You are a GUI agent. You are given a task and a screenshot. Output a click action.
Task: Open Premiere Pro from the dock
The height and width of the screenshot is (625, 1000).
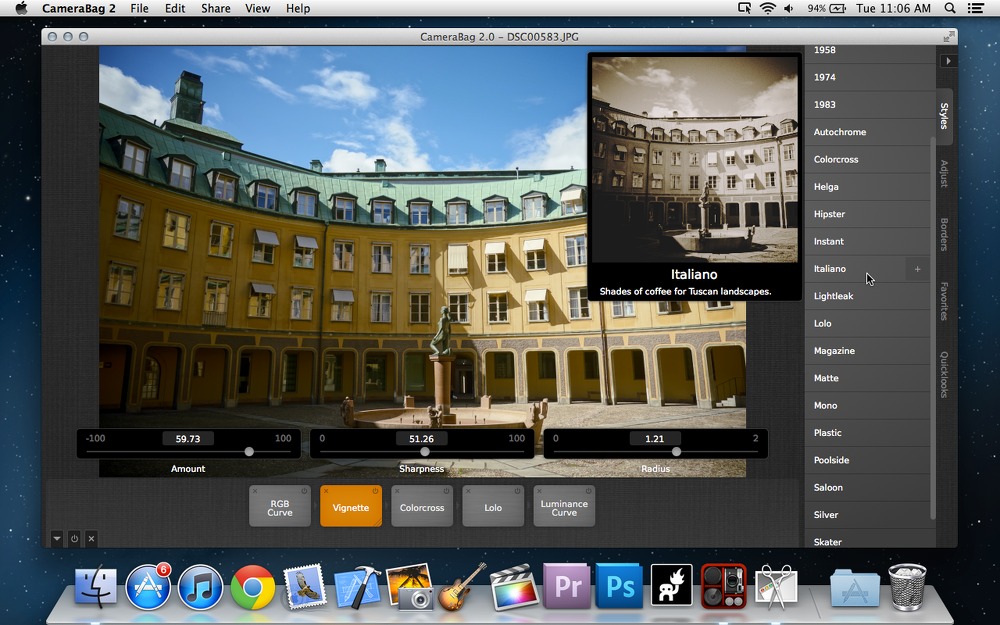coord(567,585)
